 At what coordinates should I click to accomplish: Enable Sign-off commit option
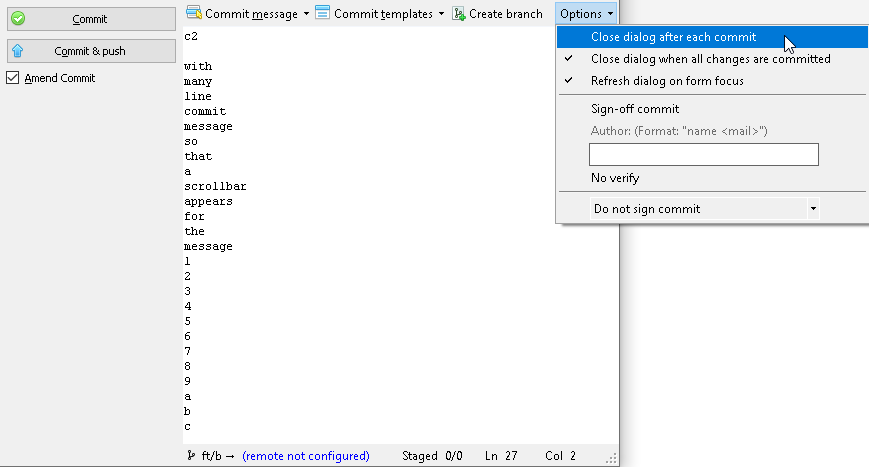coord(712,109)
